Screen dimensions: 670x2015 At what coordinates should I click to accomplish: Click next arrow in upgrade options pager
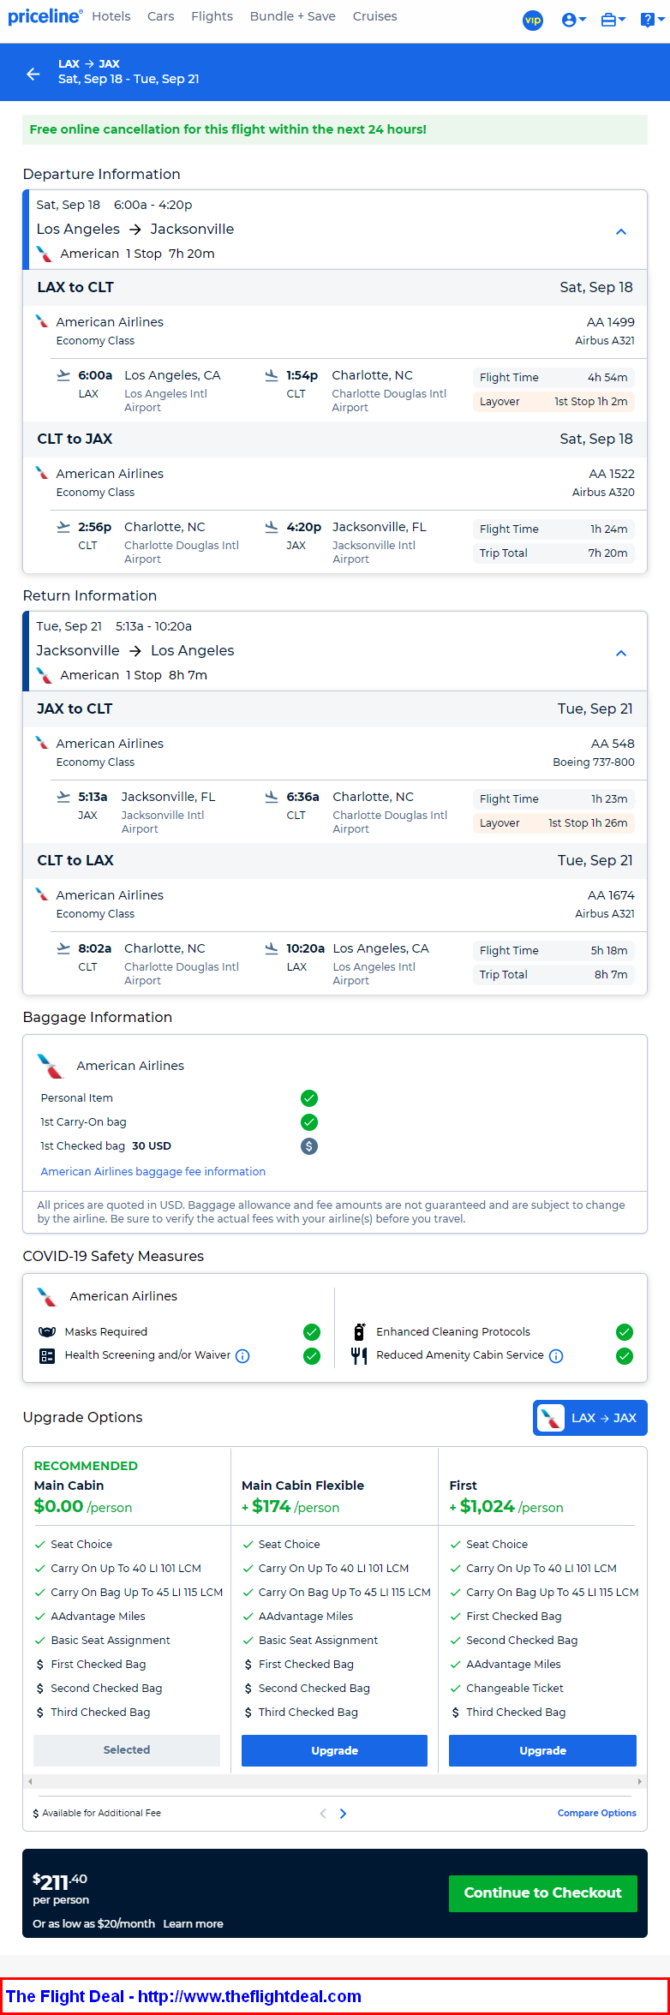tap(343, 1813)
